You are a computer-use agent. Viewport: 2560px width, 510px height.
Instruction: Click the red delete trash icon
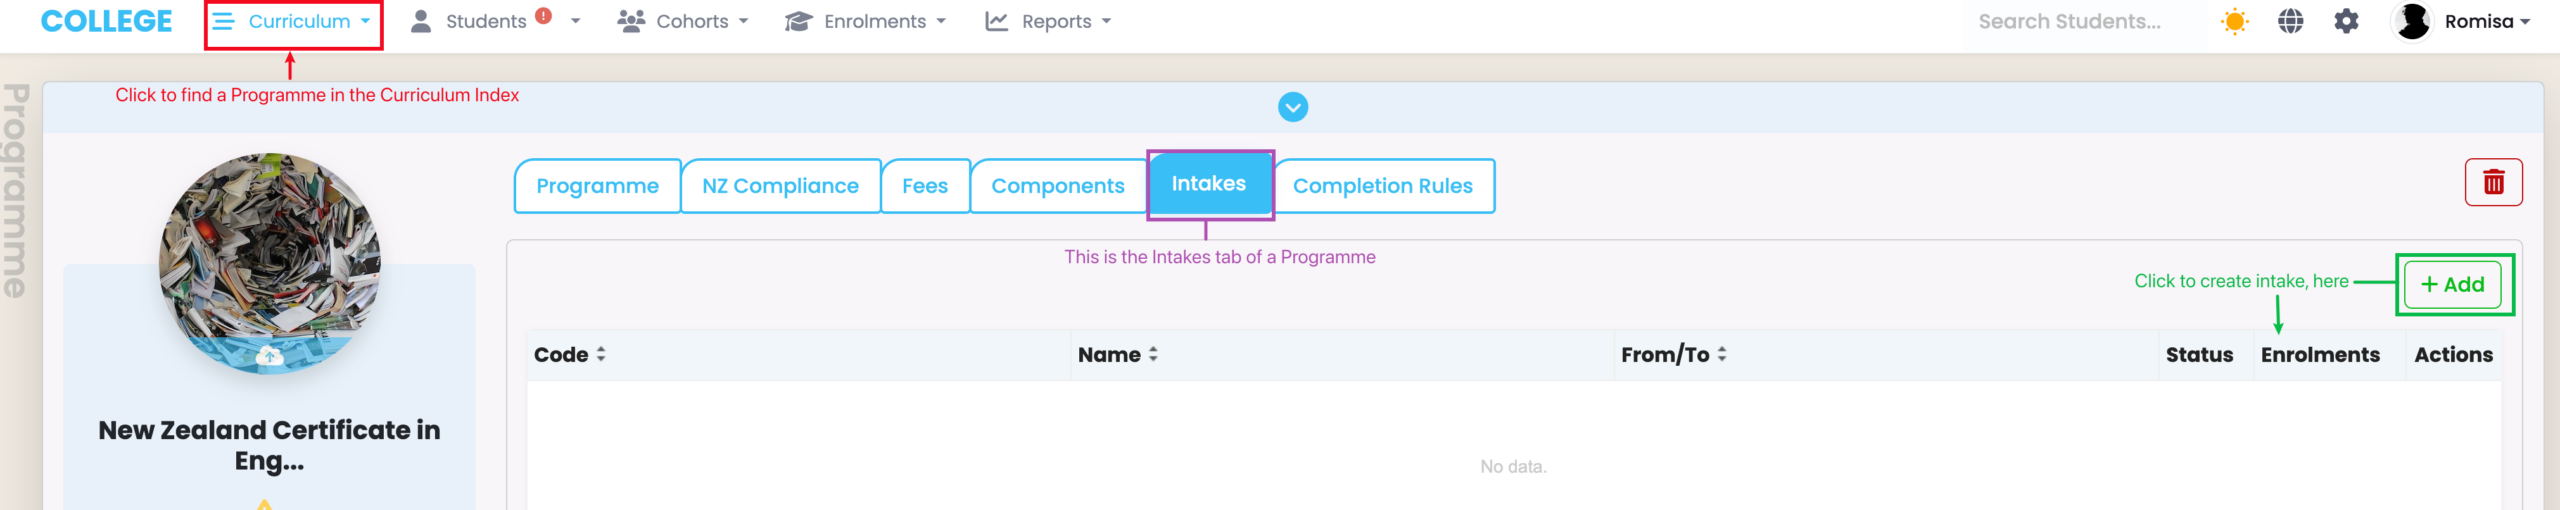pyautogui.click(x=2493, y=182)
